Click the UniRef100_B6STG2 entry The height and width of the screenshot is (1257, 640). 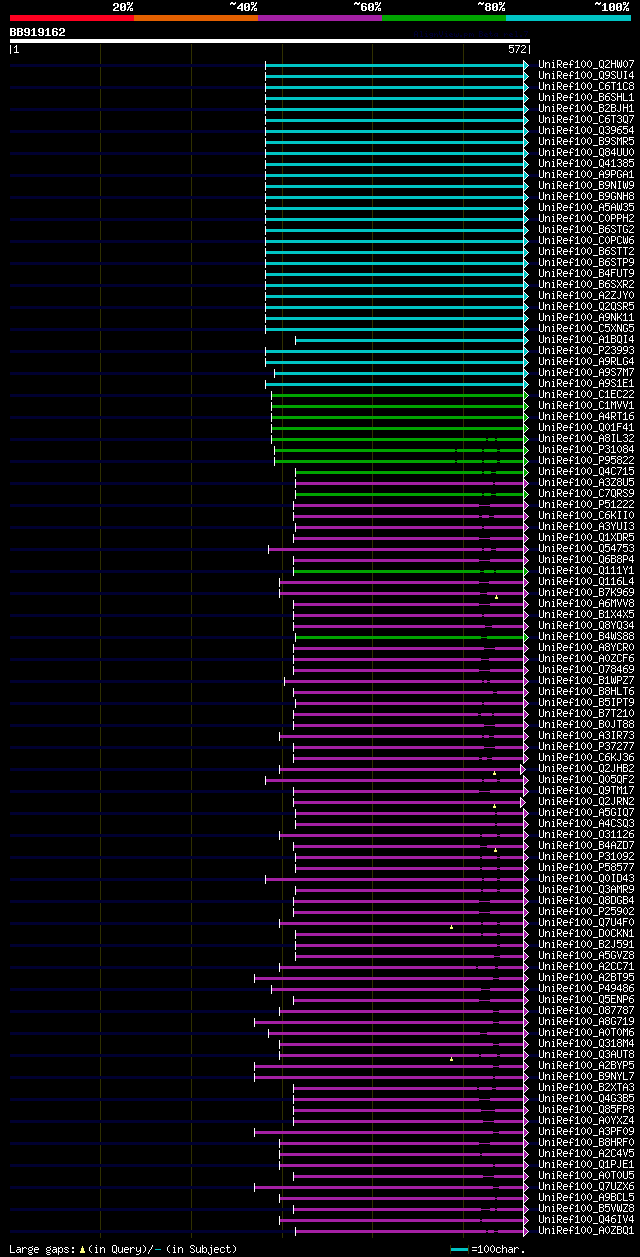[x=586, y=230]
